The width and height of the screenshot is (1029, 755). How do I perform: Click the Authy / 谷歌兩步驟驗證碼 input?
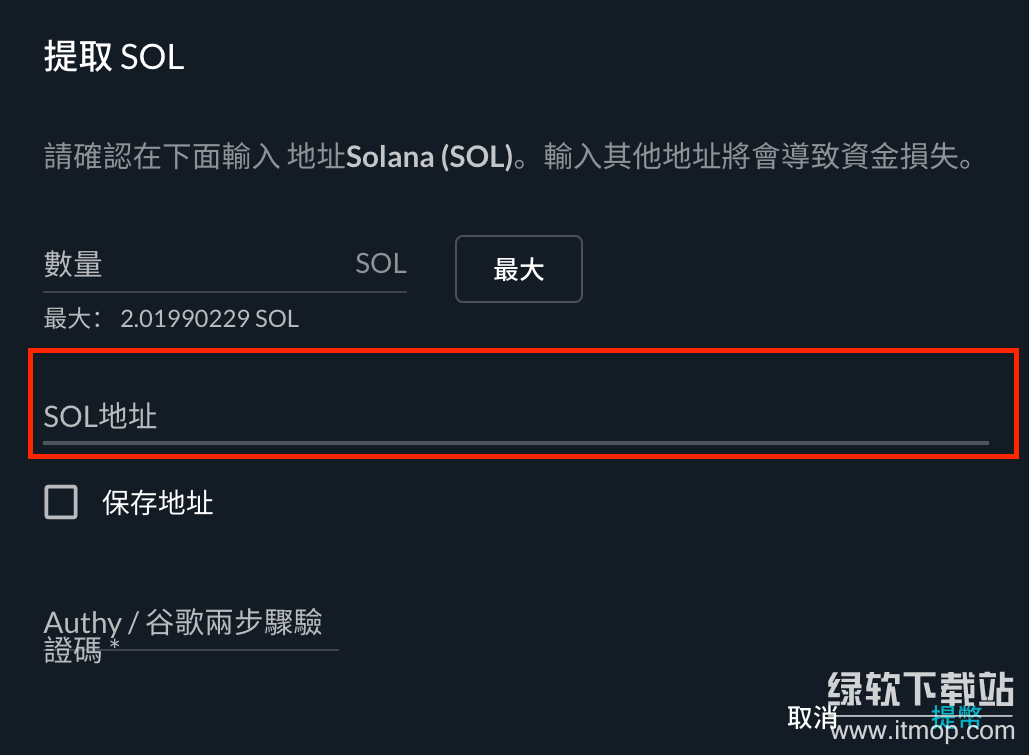(x=190, y=634)
